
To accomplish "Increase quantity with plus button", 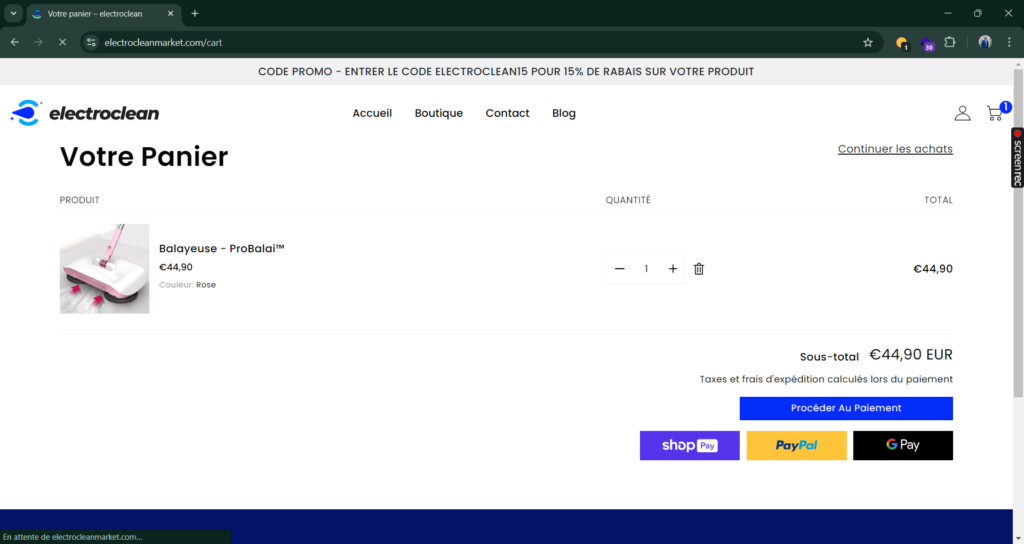I will click(x=673, y=268).
